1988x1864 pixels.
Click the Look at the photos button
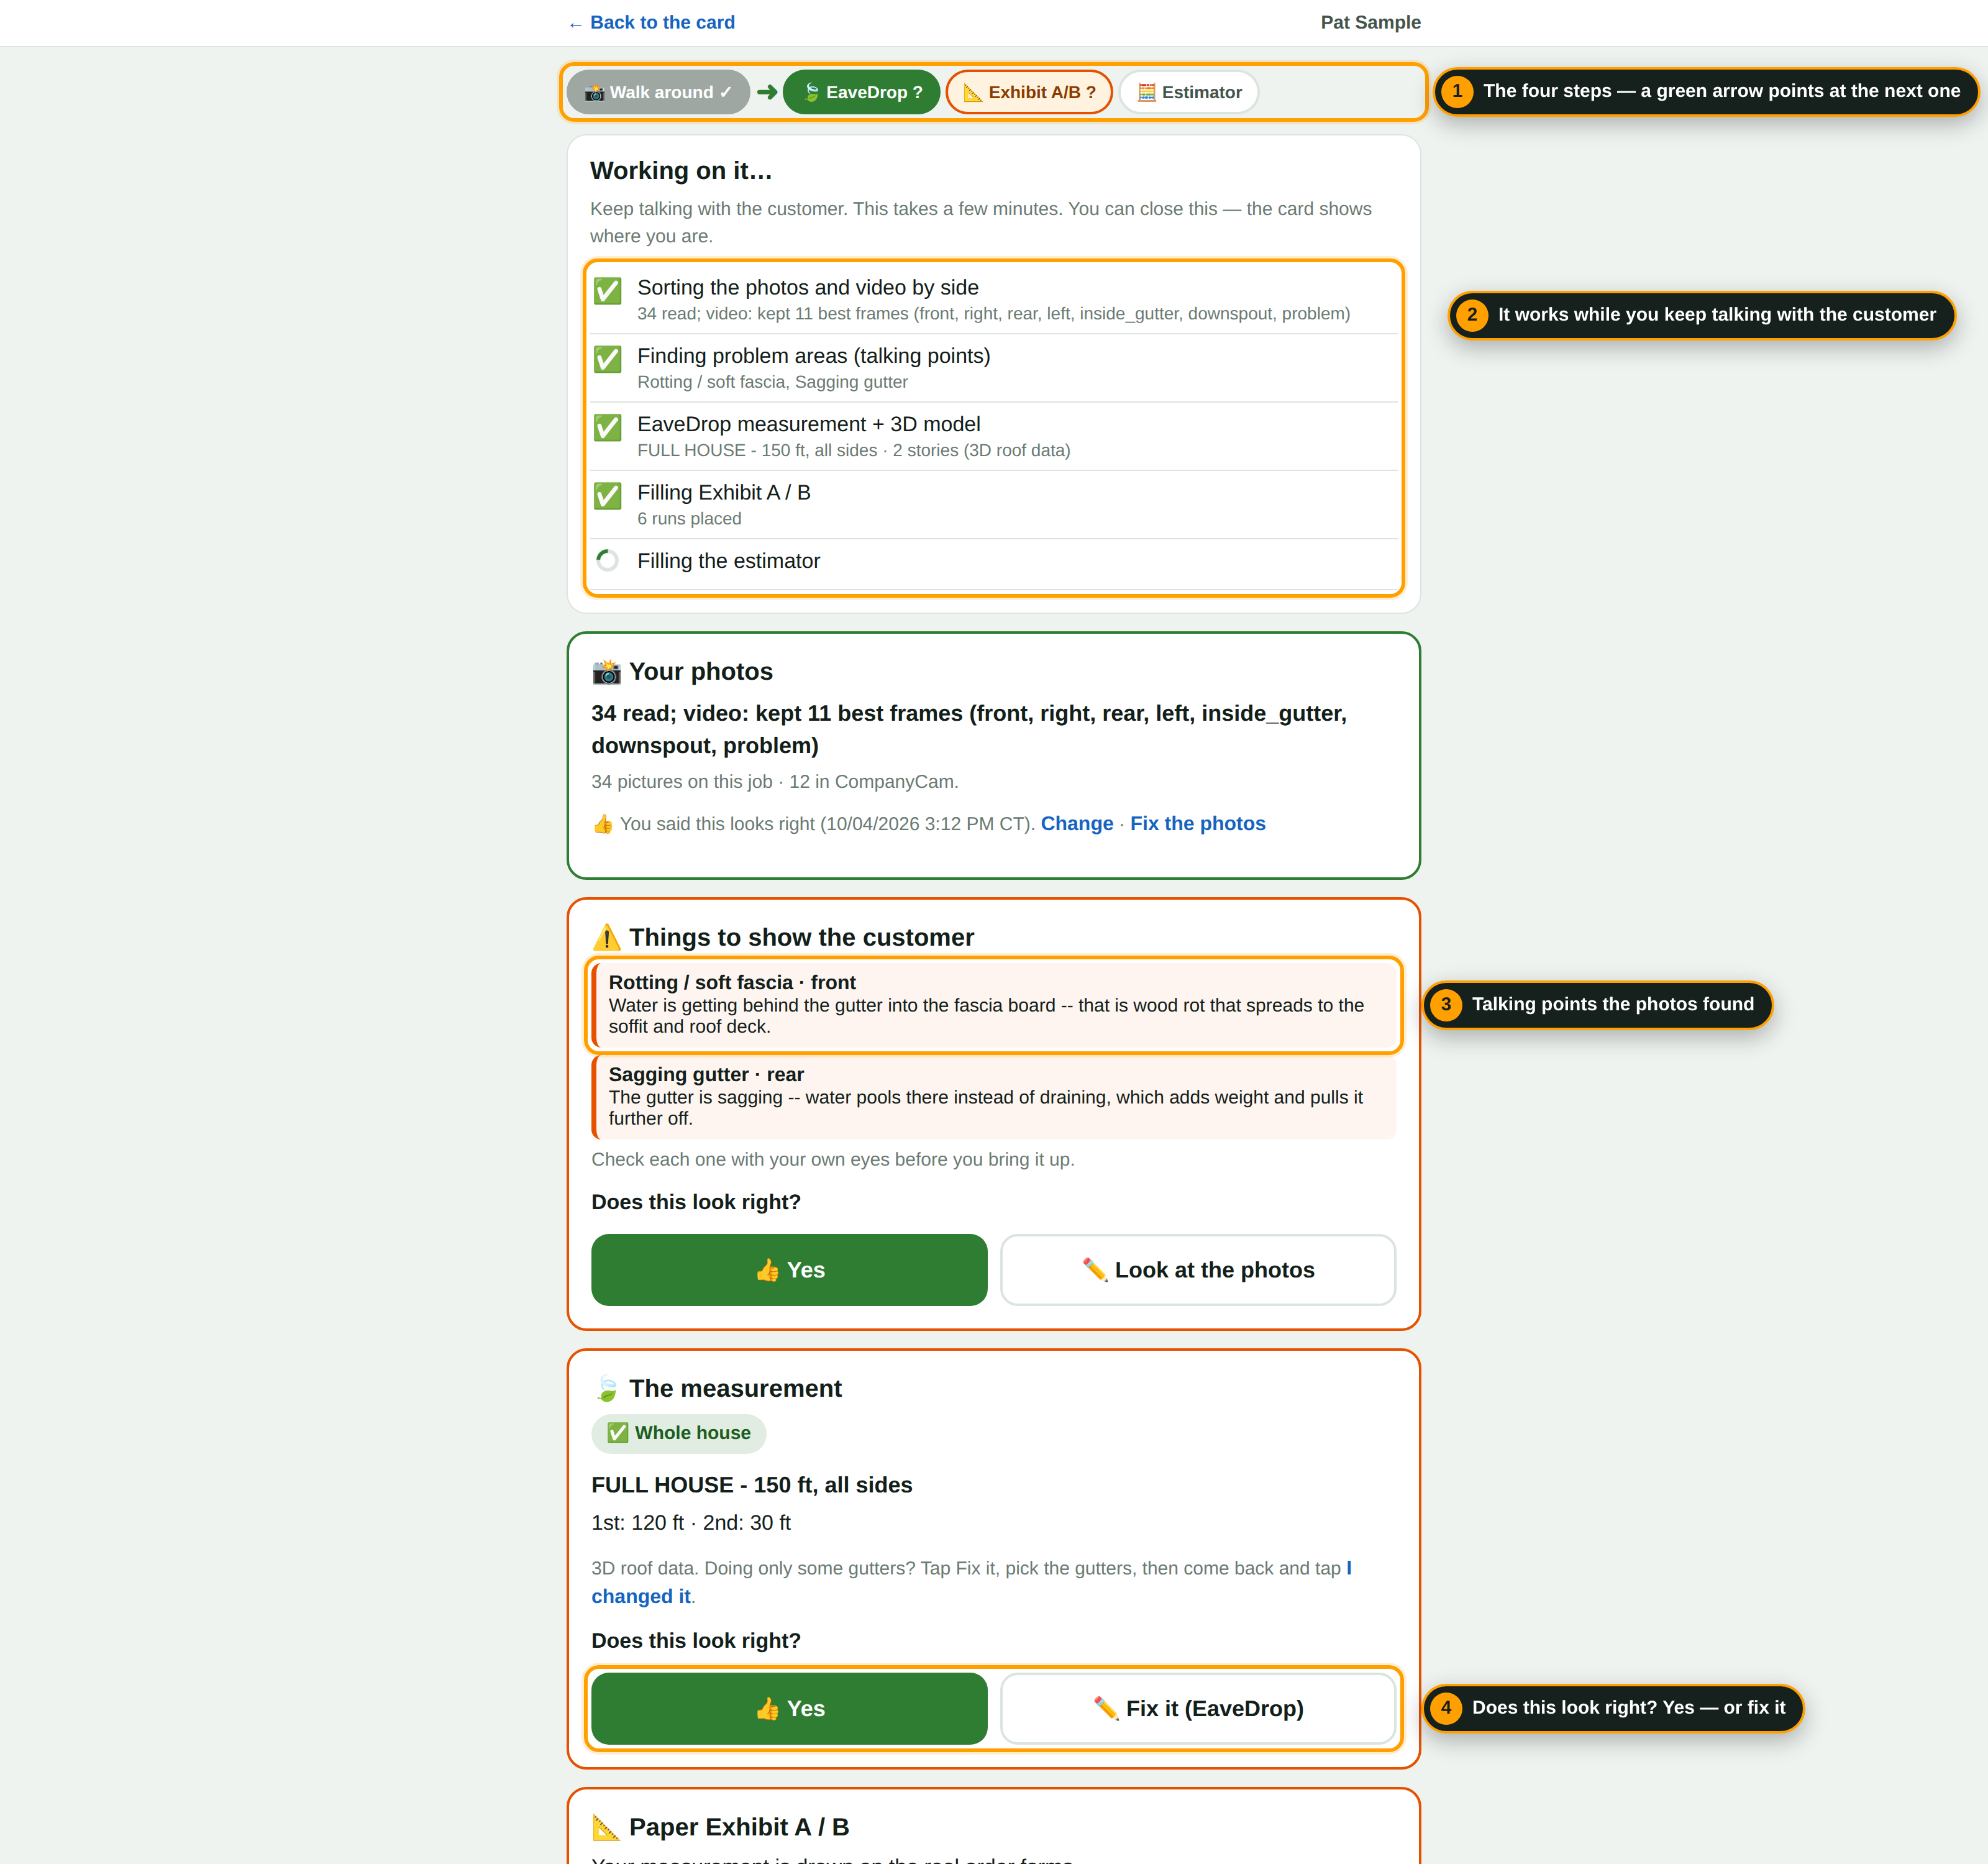(x=1198, y=1270)
